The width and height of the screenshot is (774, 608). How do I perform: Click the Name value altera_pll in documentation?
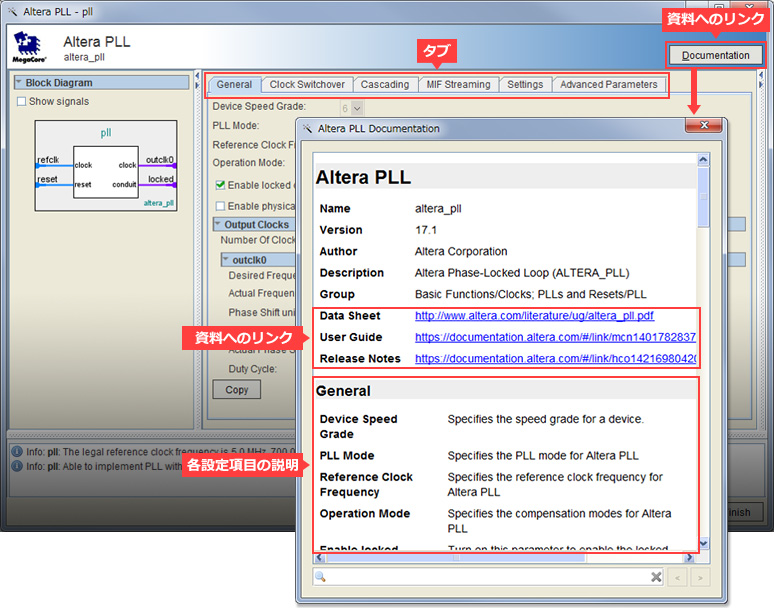click(x=438, y=209)
